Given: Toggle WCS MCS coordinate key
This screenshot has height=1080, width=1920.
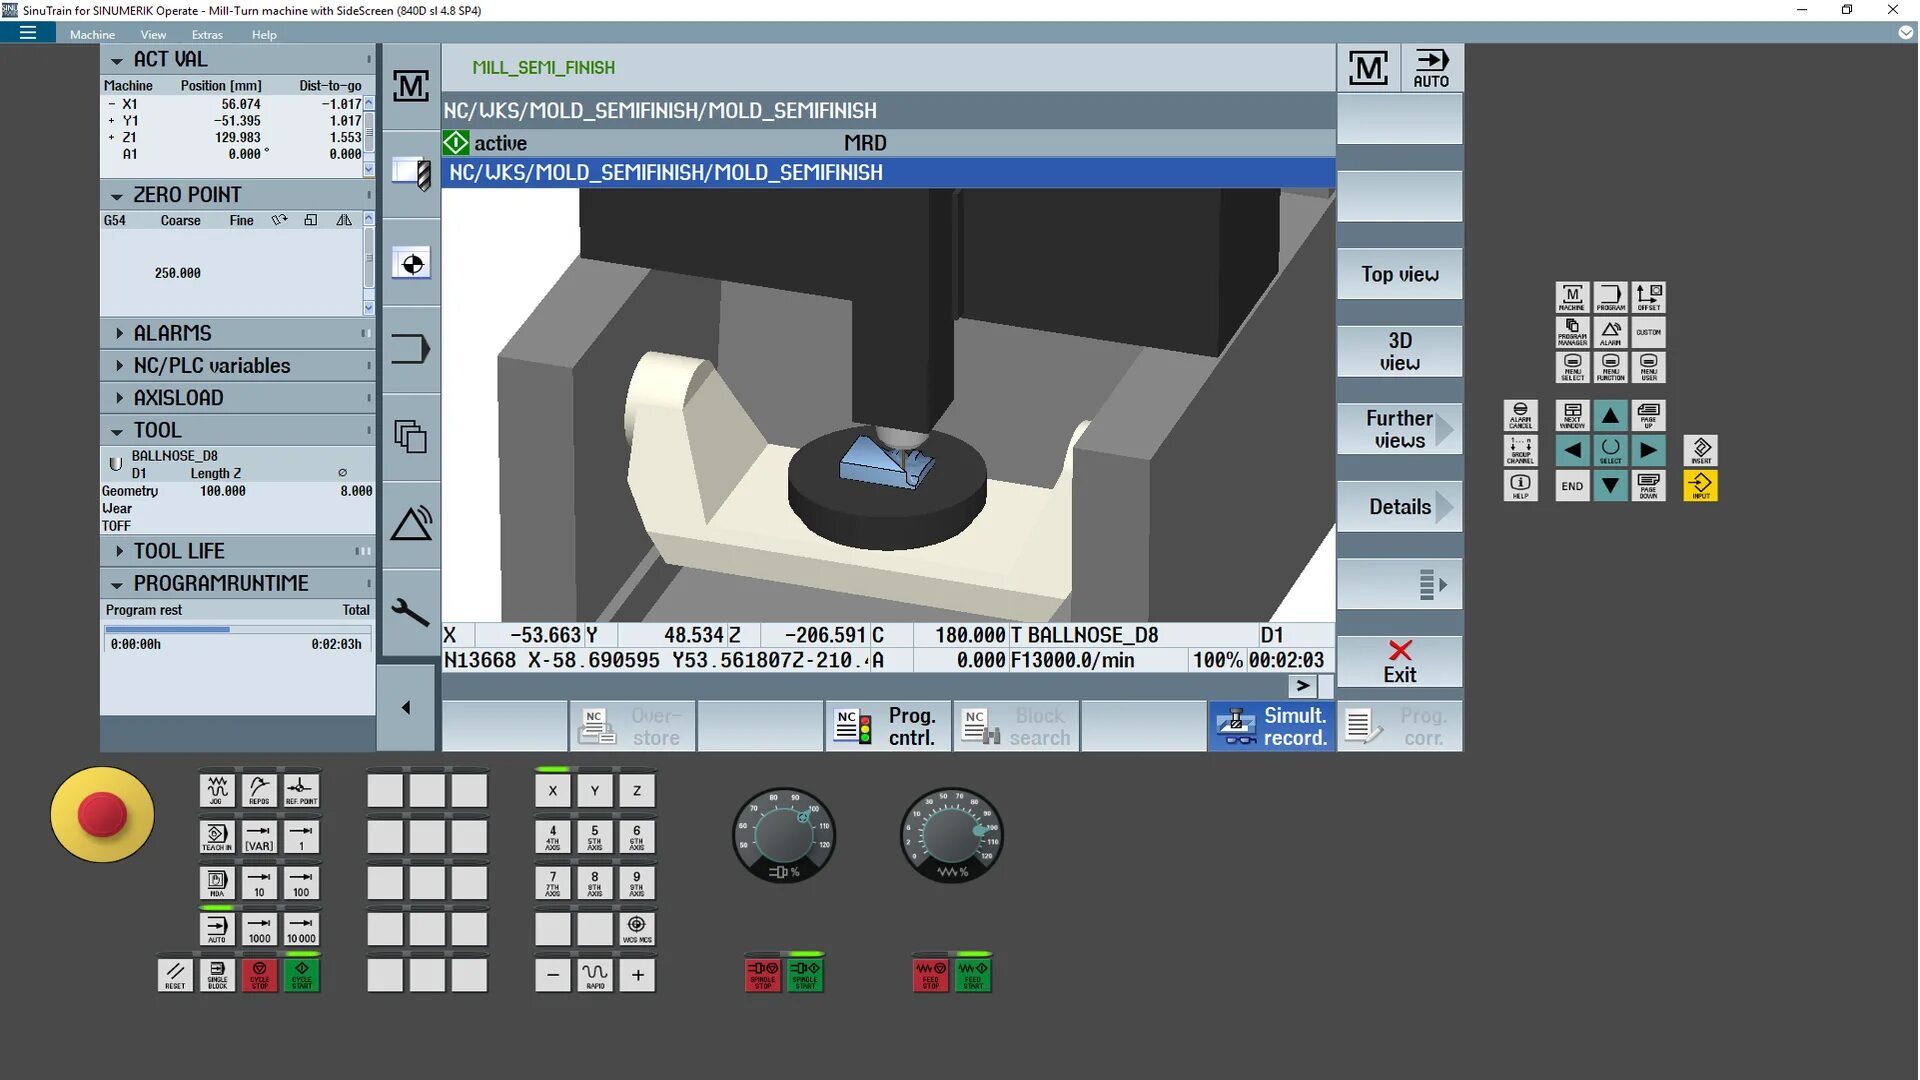Looking at the screenshot, I should 636,928.
